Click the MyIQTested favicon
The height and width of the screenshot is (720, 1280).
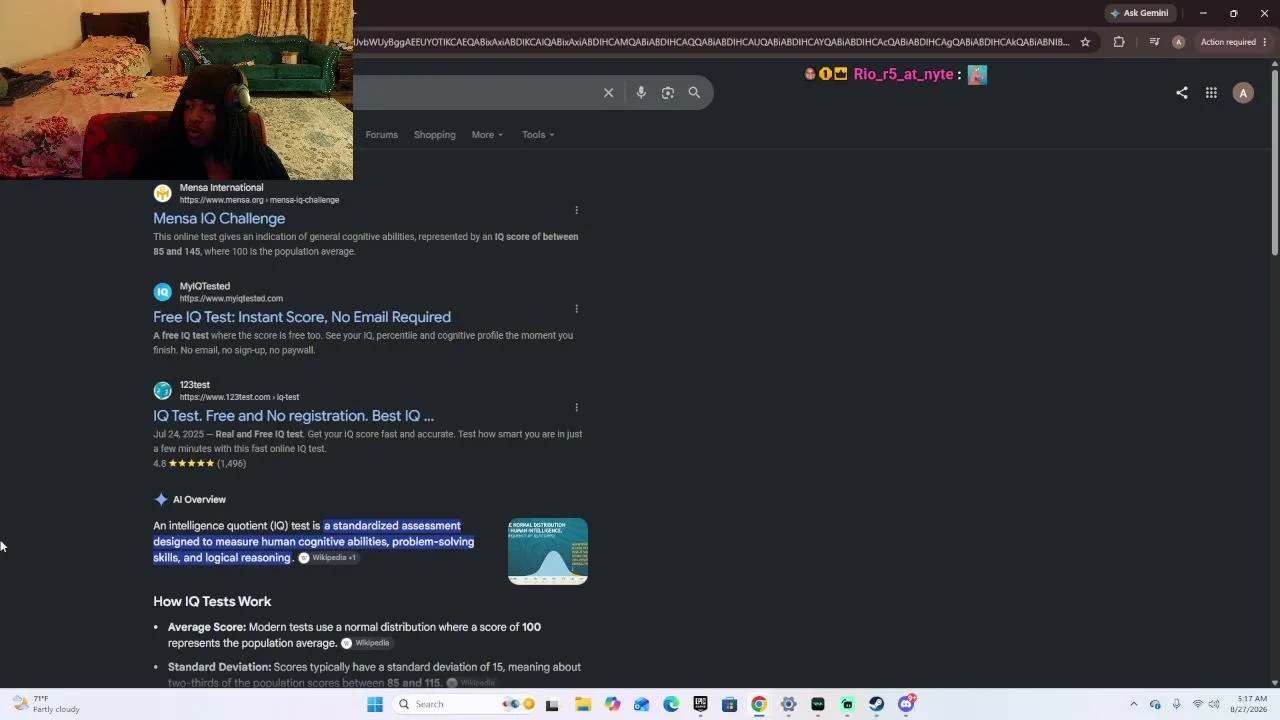pos(162,292)
